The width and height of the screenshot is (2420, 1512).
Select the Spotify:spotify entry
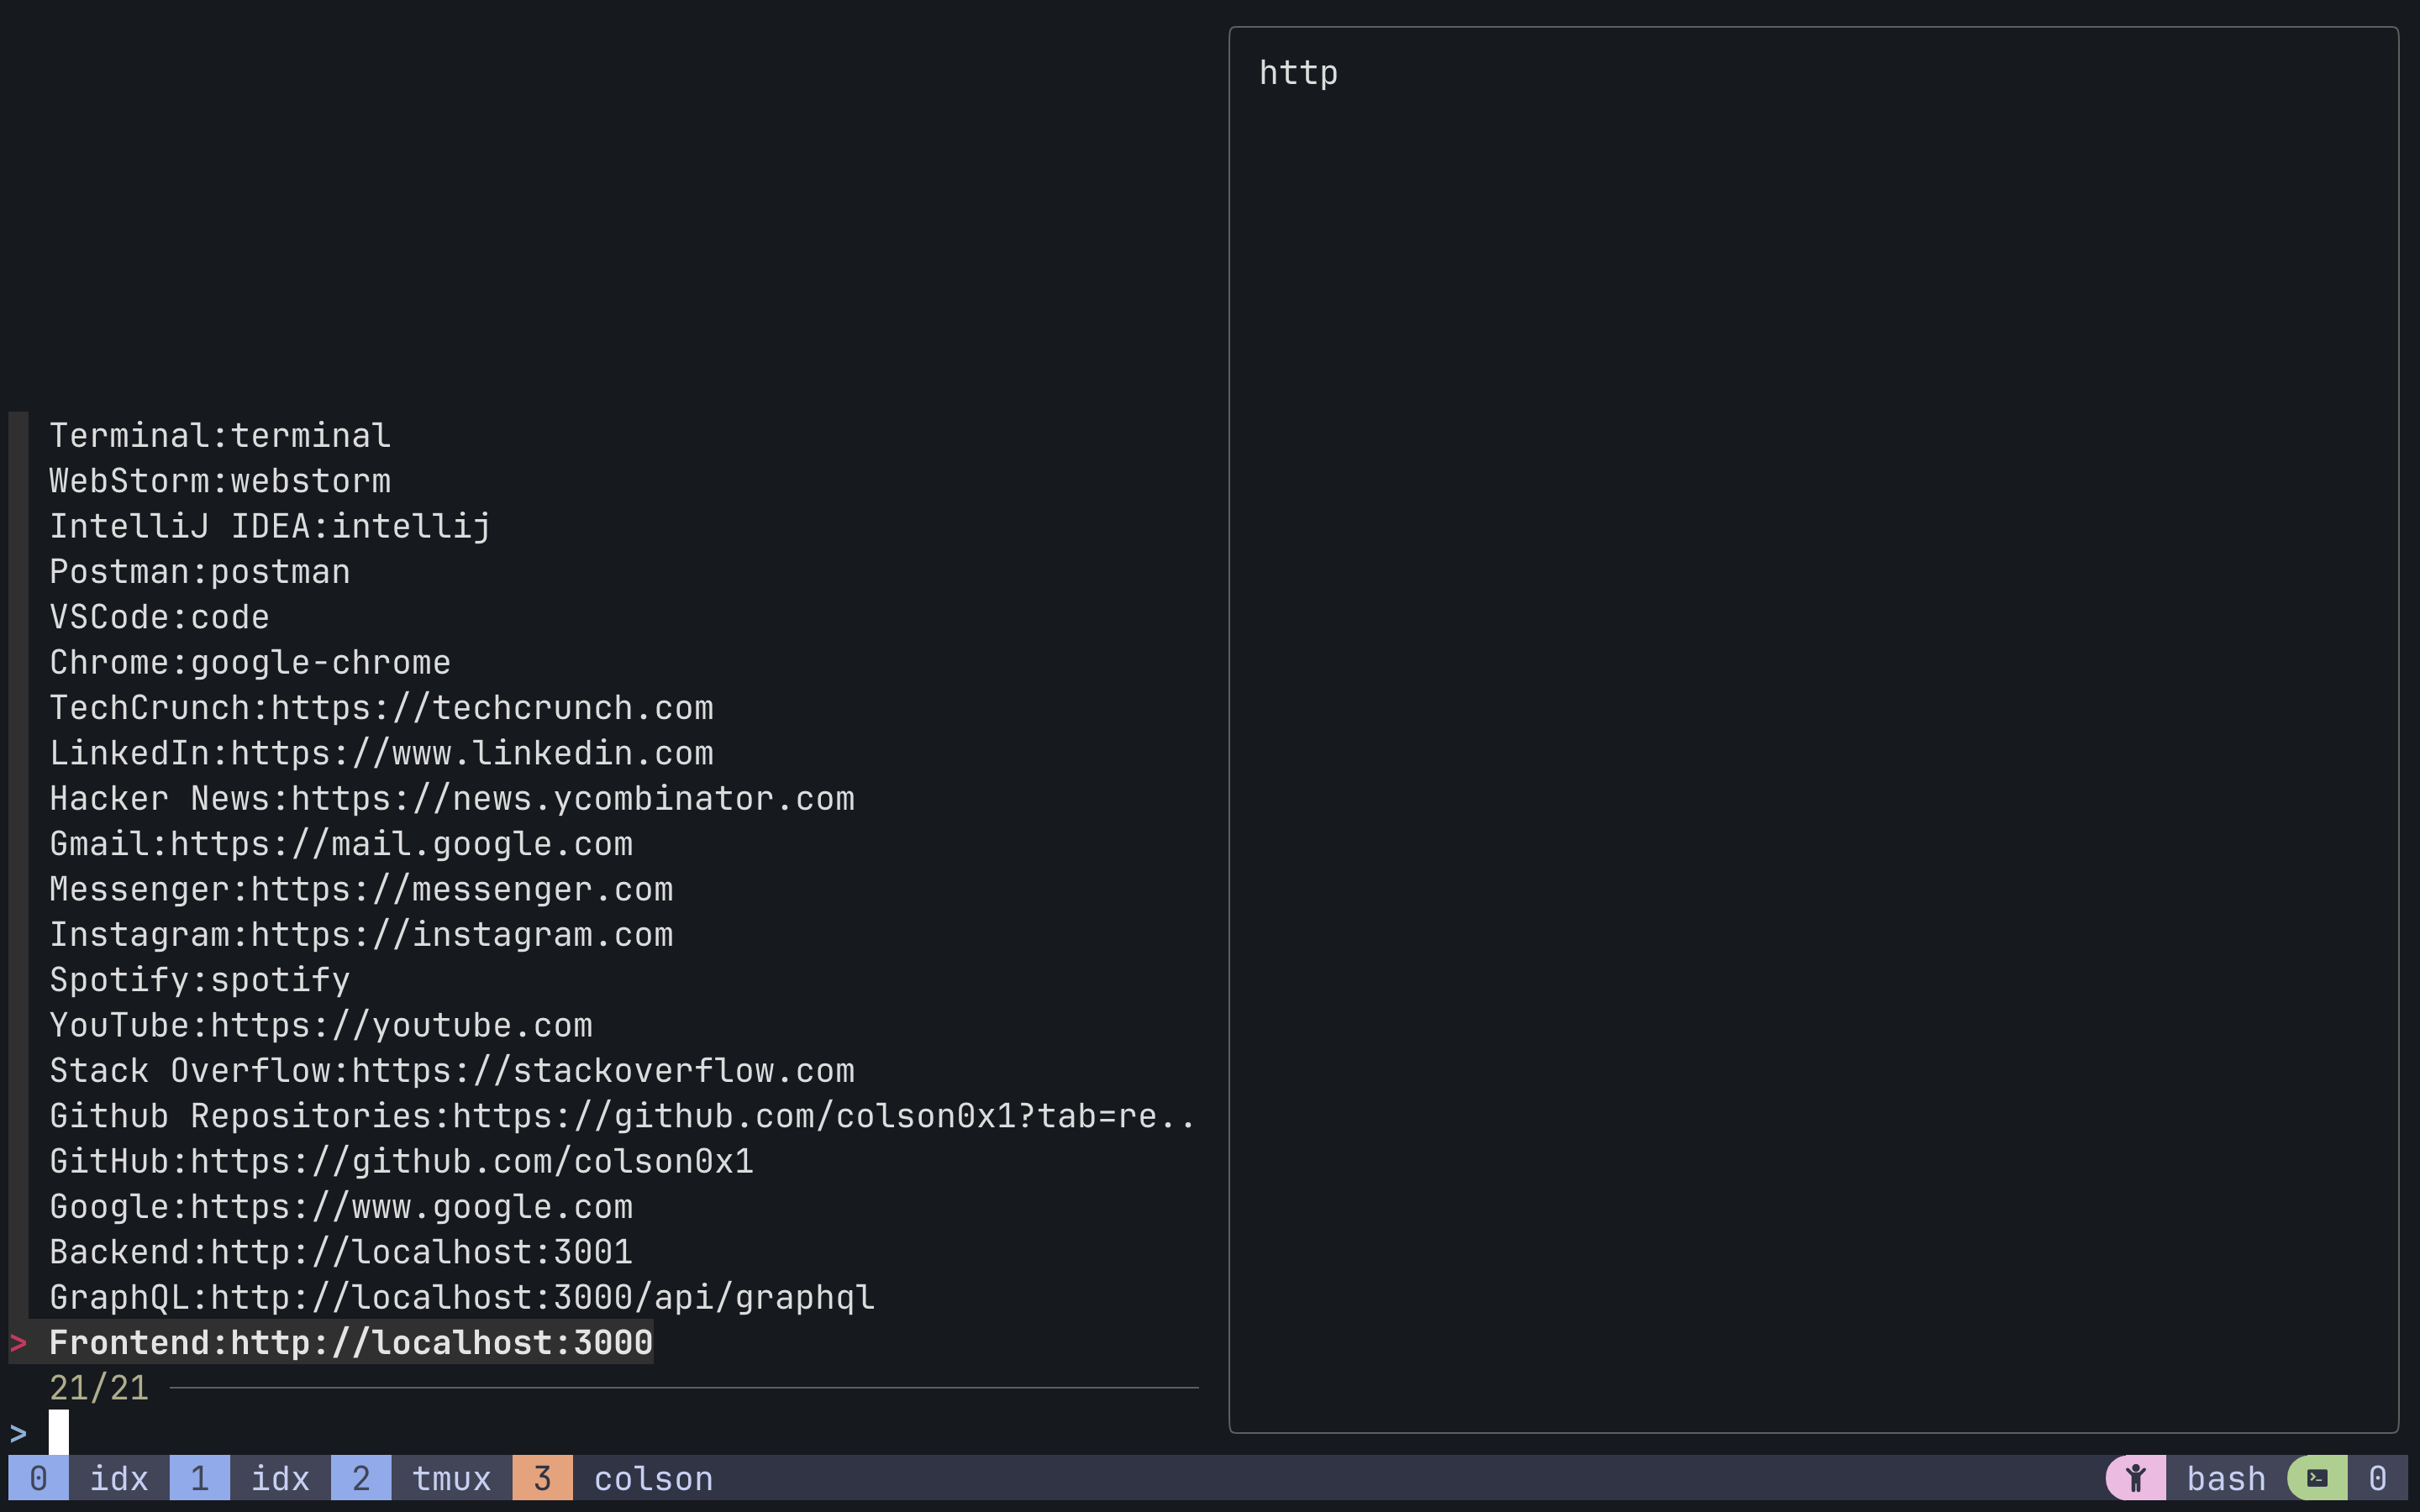(x=200, y=979)
